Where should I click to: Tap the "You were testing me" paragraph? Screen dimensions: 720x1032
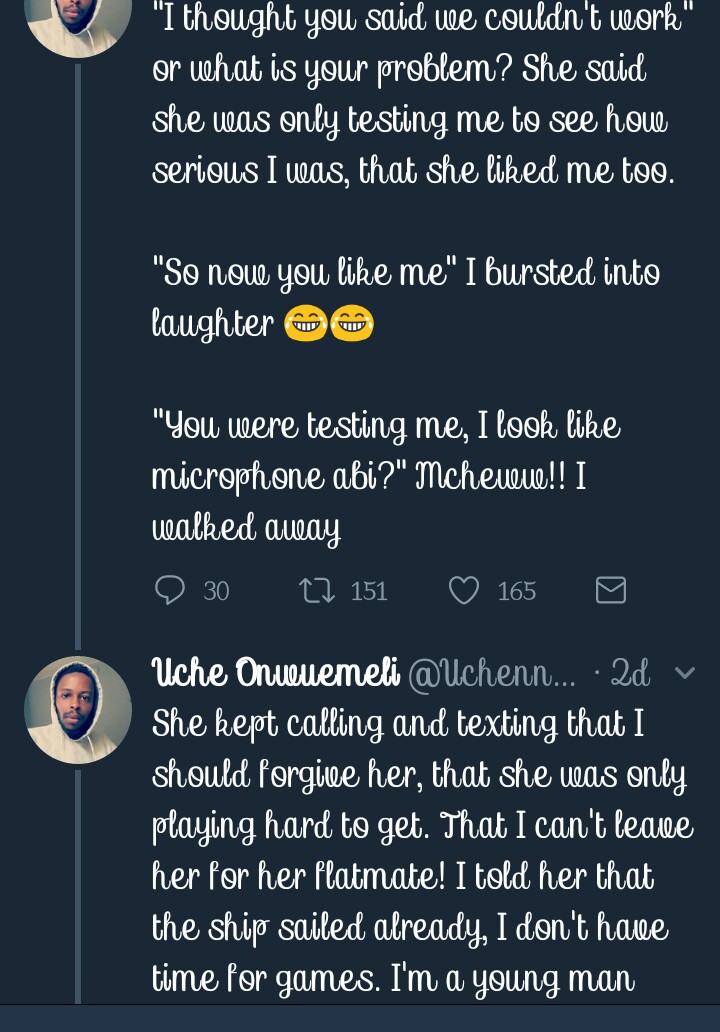tap(385, 476)
